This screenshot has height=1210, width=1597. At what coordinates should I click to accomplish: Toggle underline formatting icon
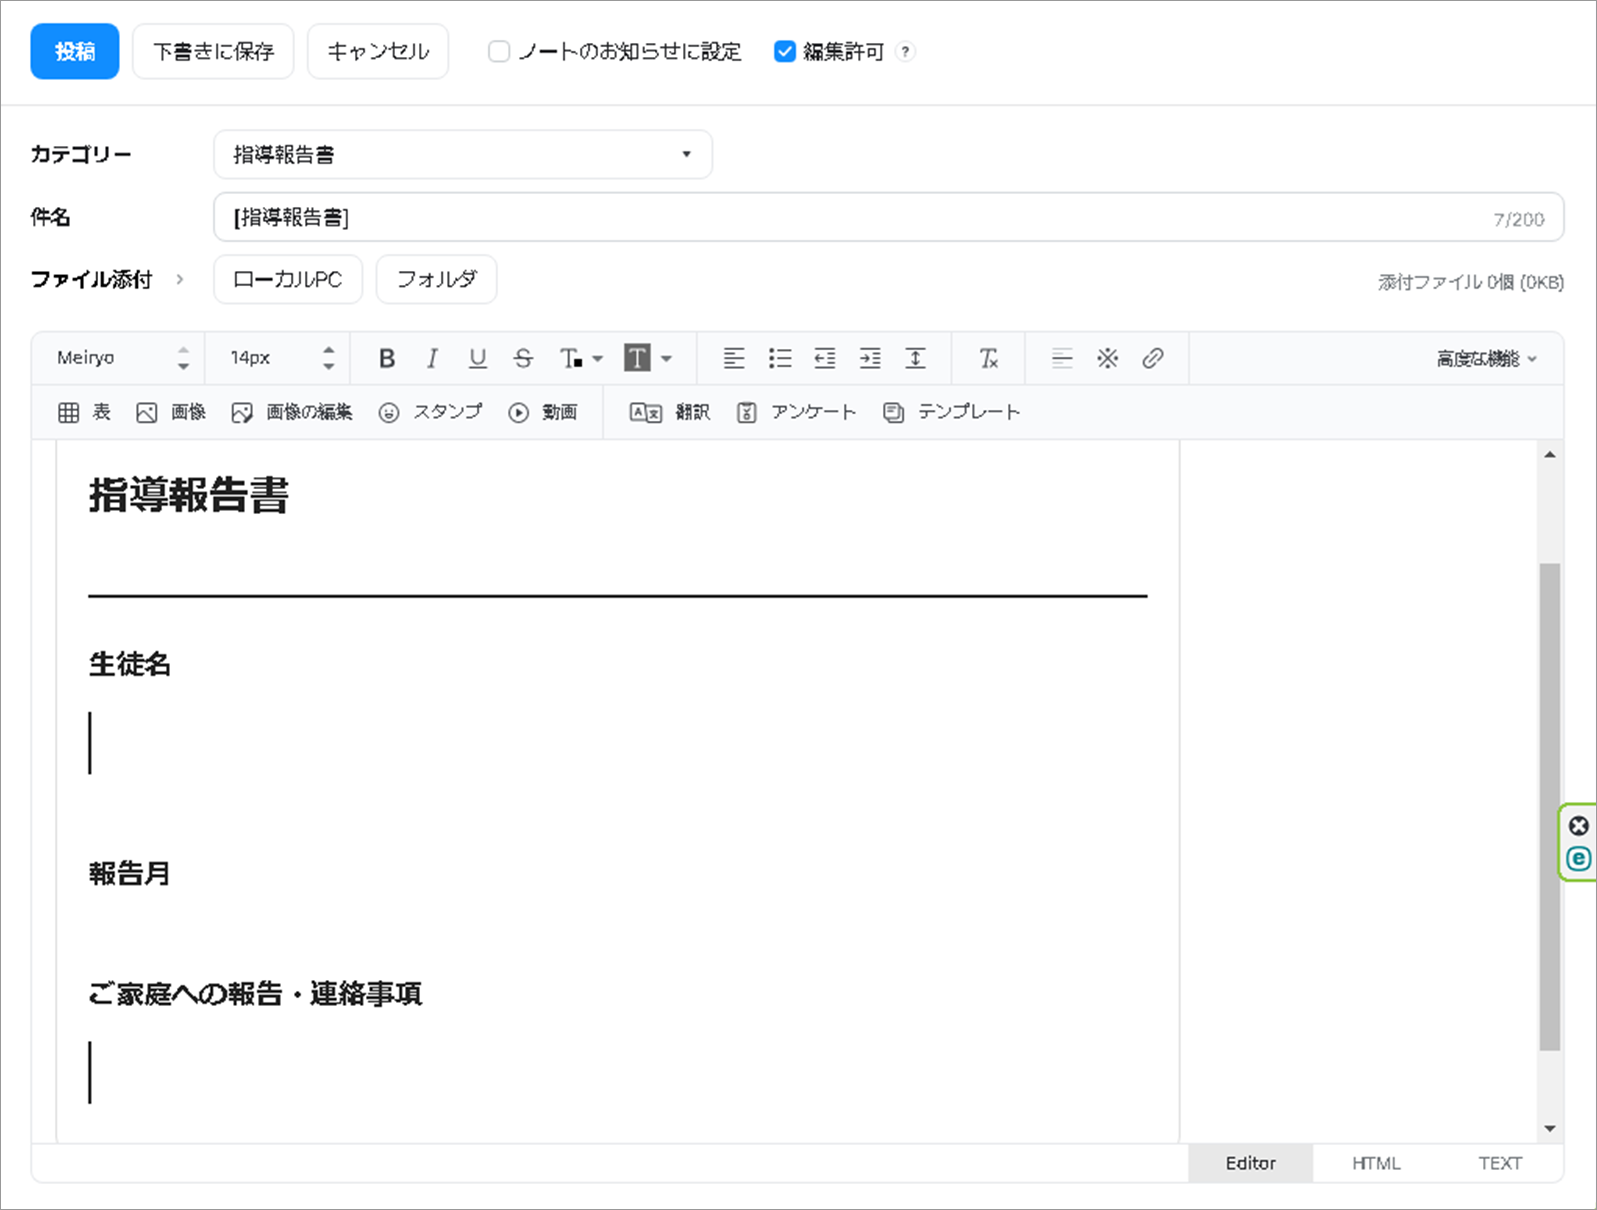point(478,358)
